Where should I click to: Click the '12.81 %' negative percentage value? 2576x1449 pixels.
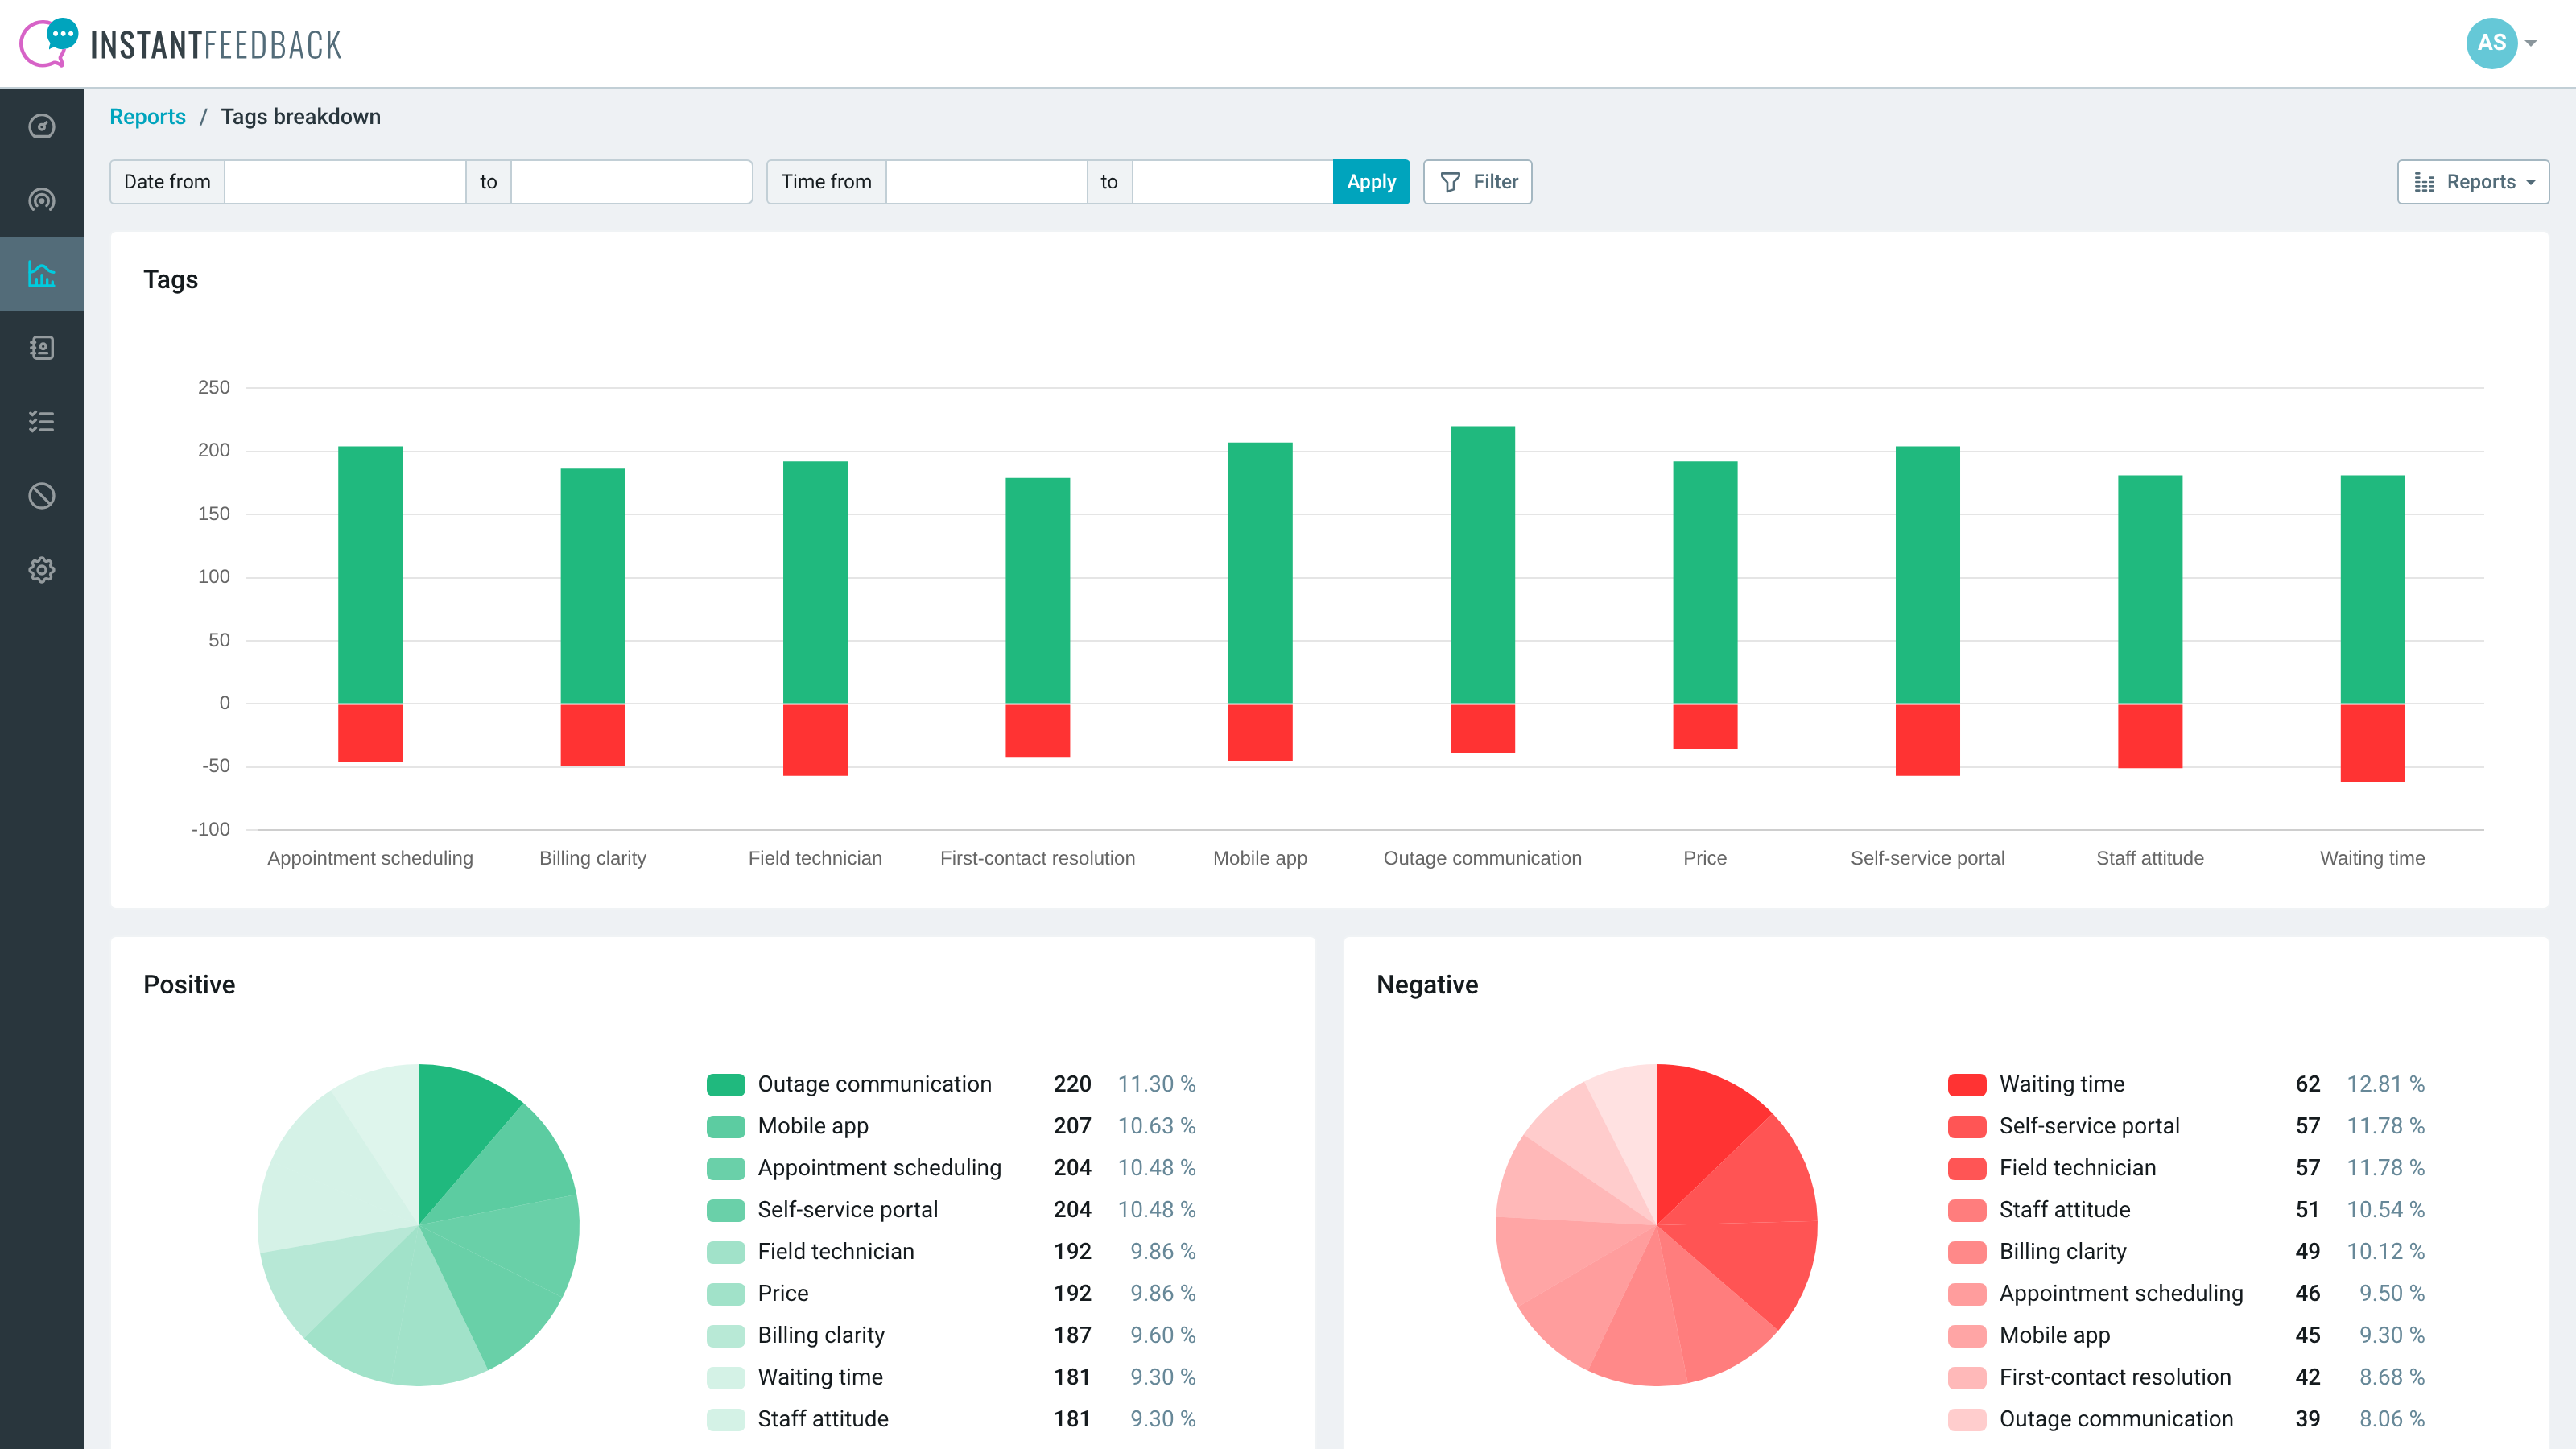pos(2385,1084)
